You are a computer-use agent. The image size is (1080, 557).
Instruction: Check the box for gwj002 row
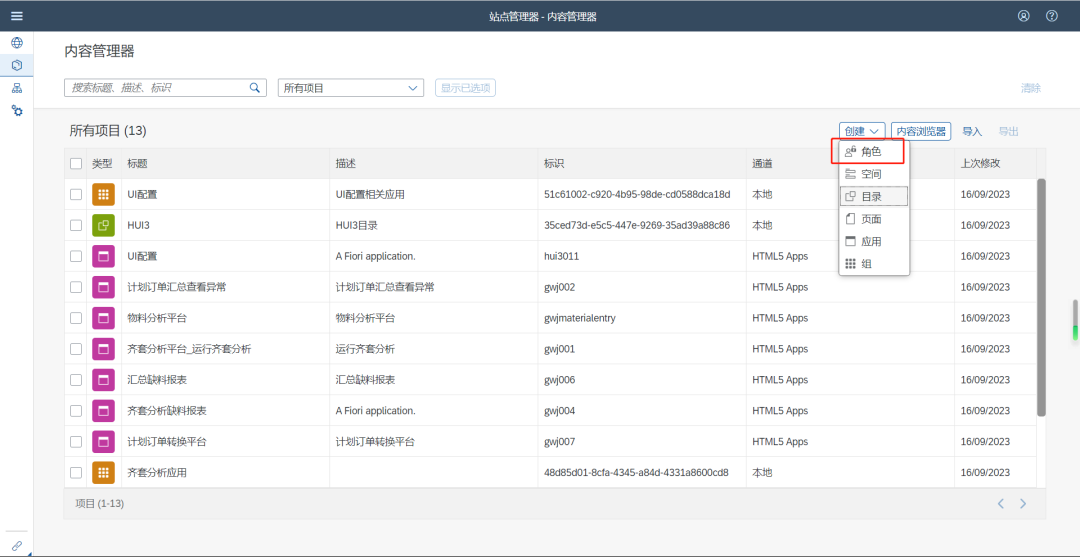click(x=76, y=287)
